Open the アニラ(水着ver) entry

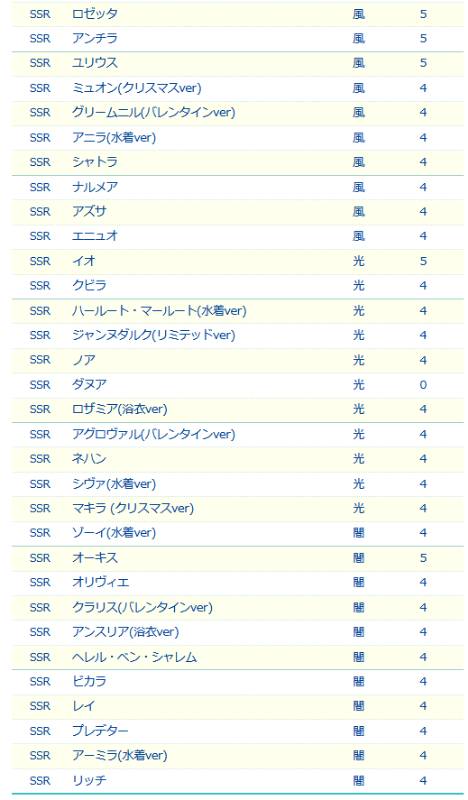tap(114, 137)
